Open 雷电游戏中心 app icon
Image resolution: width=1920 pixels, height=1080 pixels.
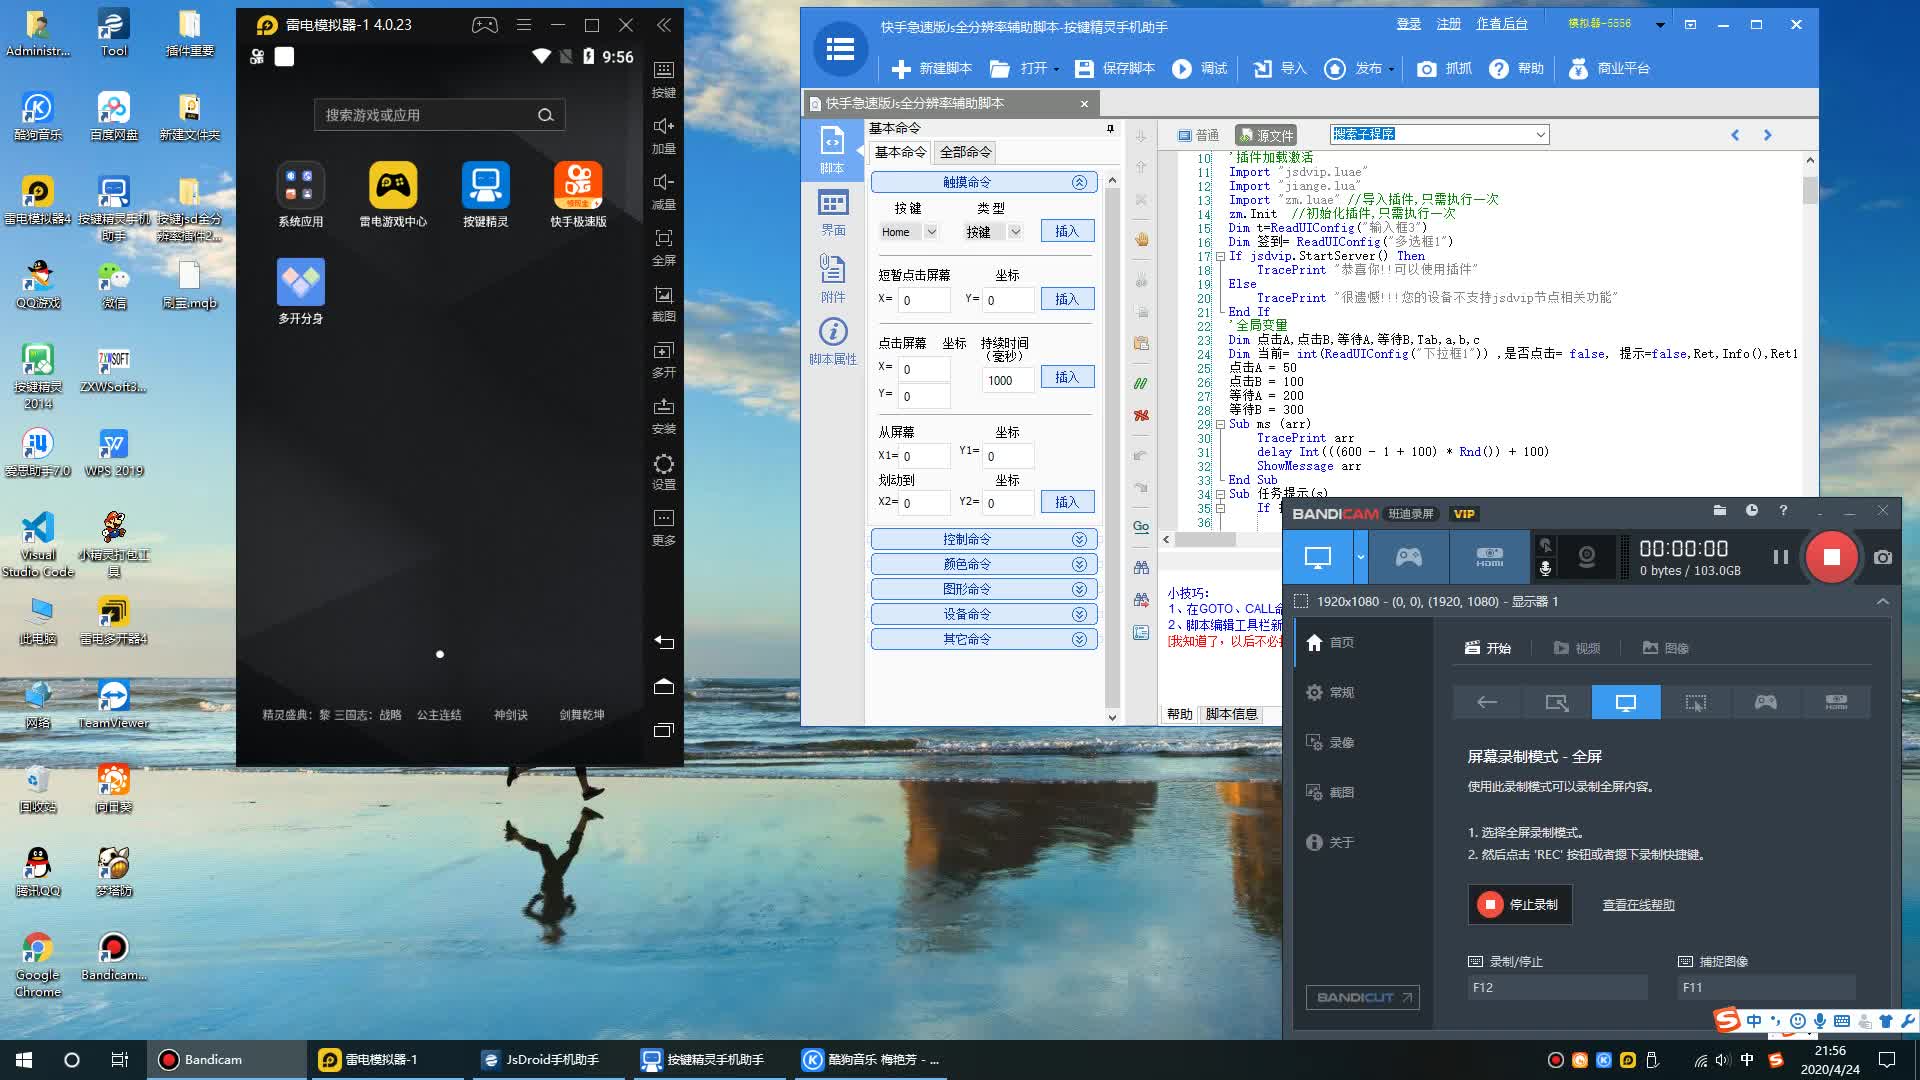(x=393, y=186)
